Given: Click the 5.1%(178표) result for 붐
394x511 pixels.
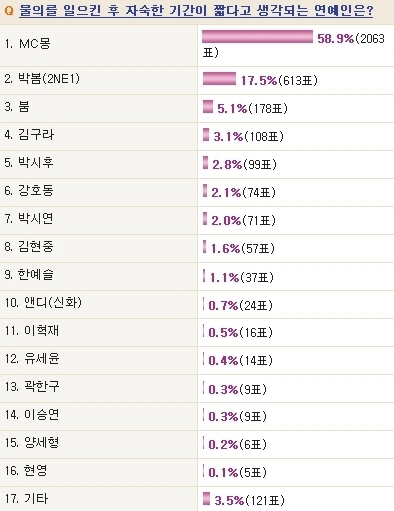Looking at the screenshot, I should (252, 109).
